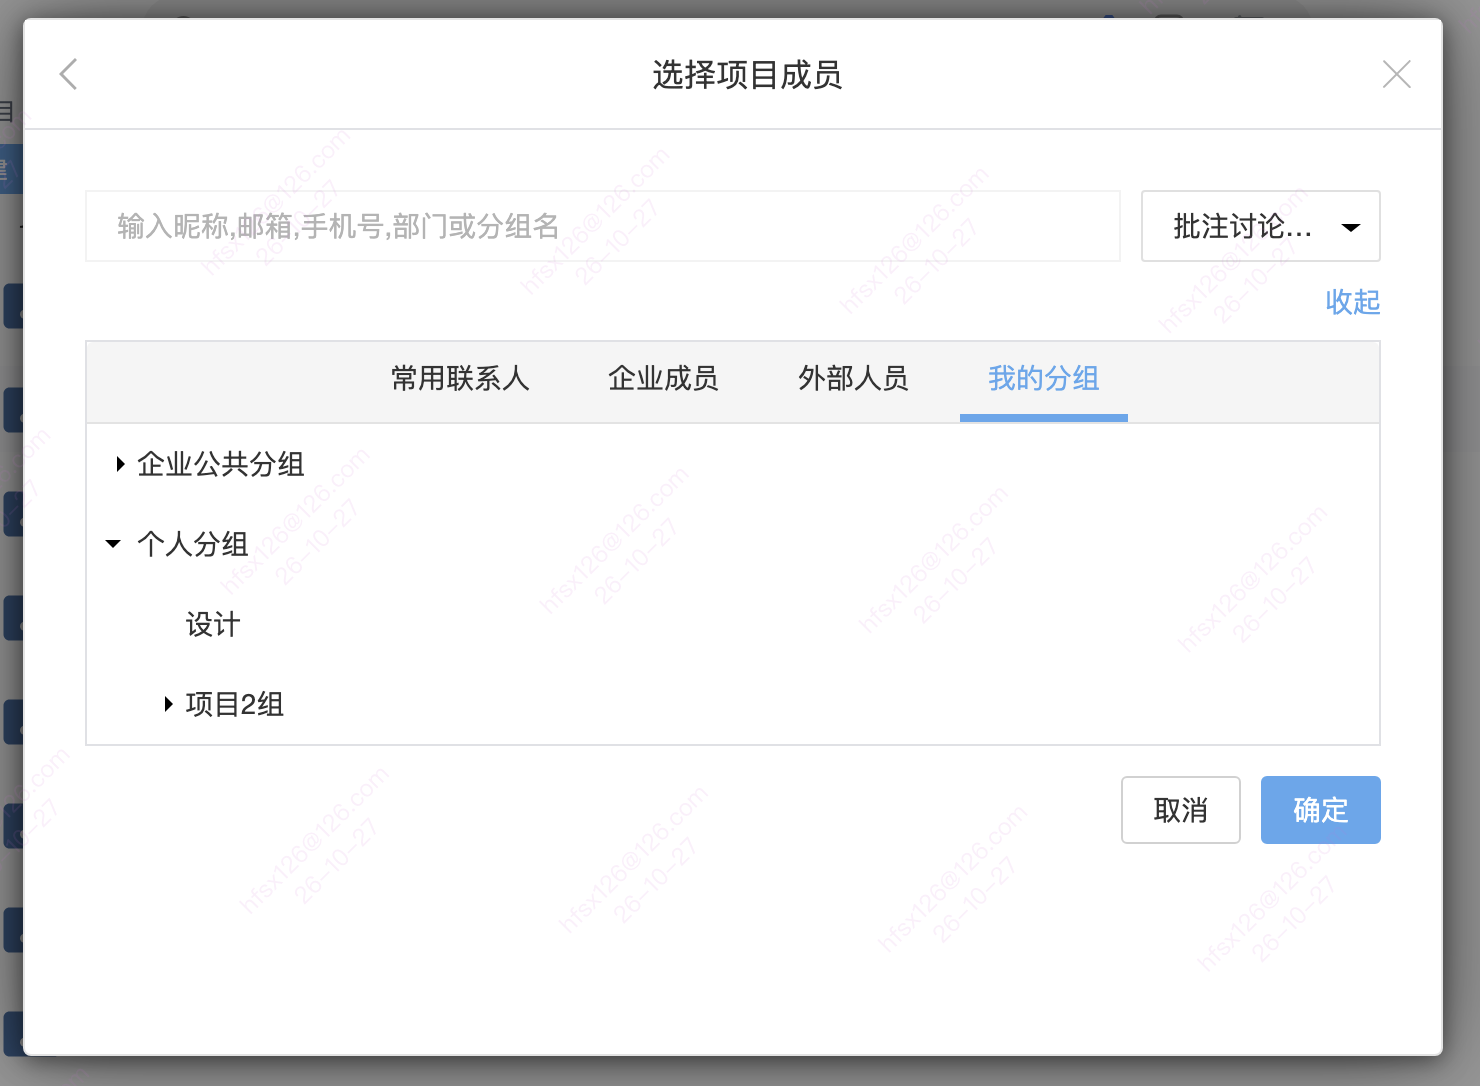
Task: Click the 个人分组 label
Action: pos(193,544)
